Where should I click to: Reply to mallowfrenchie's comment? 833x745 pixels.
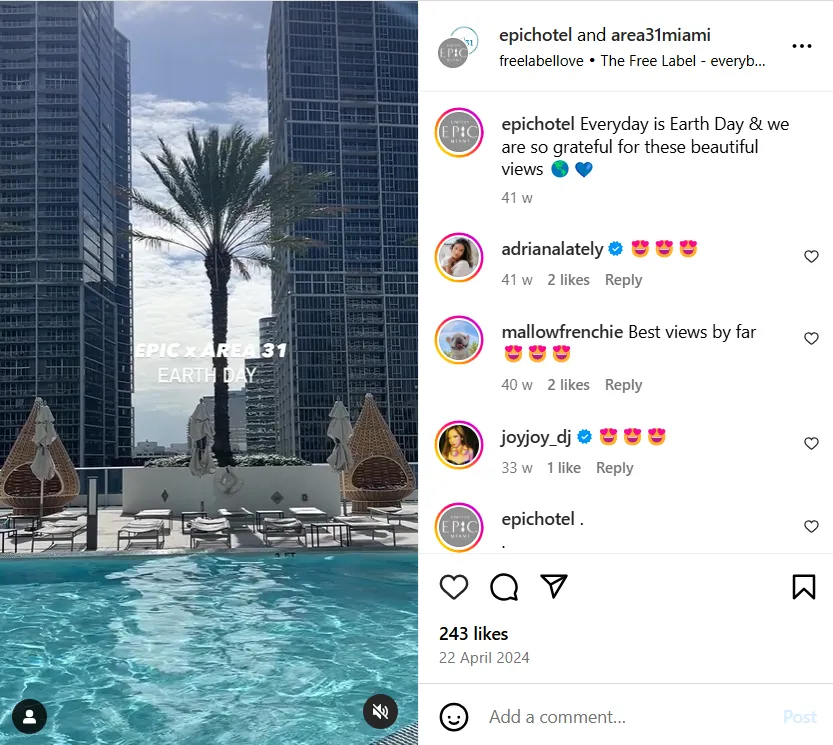click(x=623, y=385)
